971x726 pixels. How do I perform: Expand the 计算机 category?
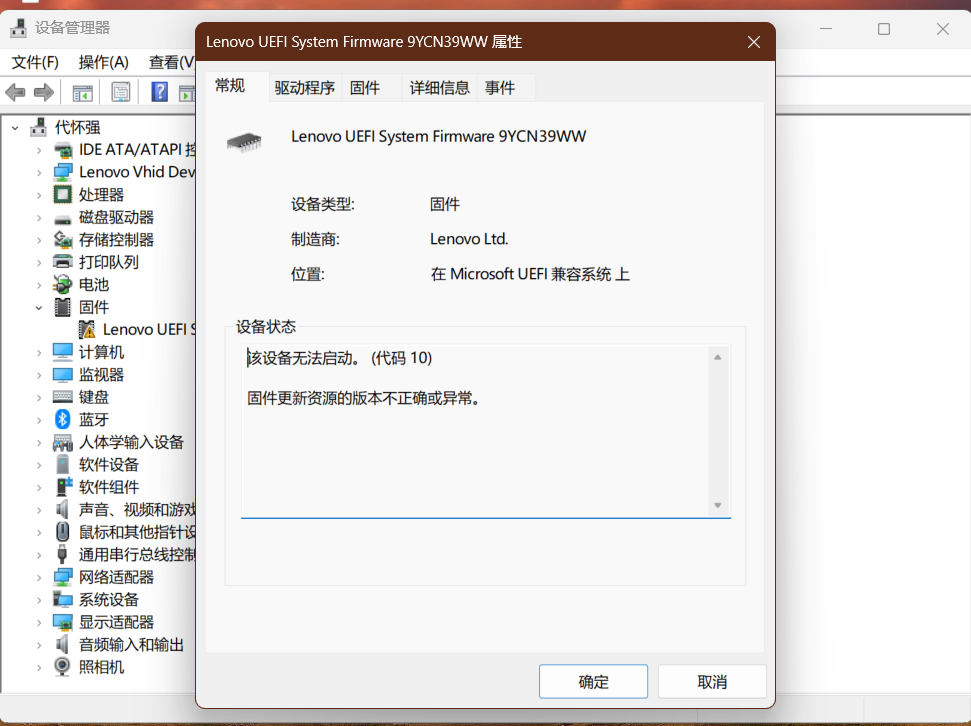[39, 352]
